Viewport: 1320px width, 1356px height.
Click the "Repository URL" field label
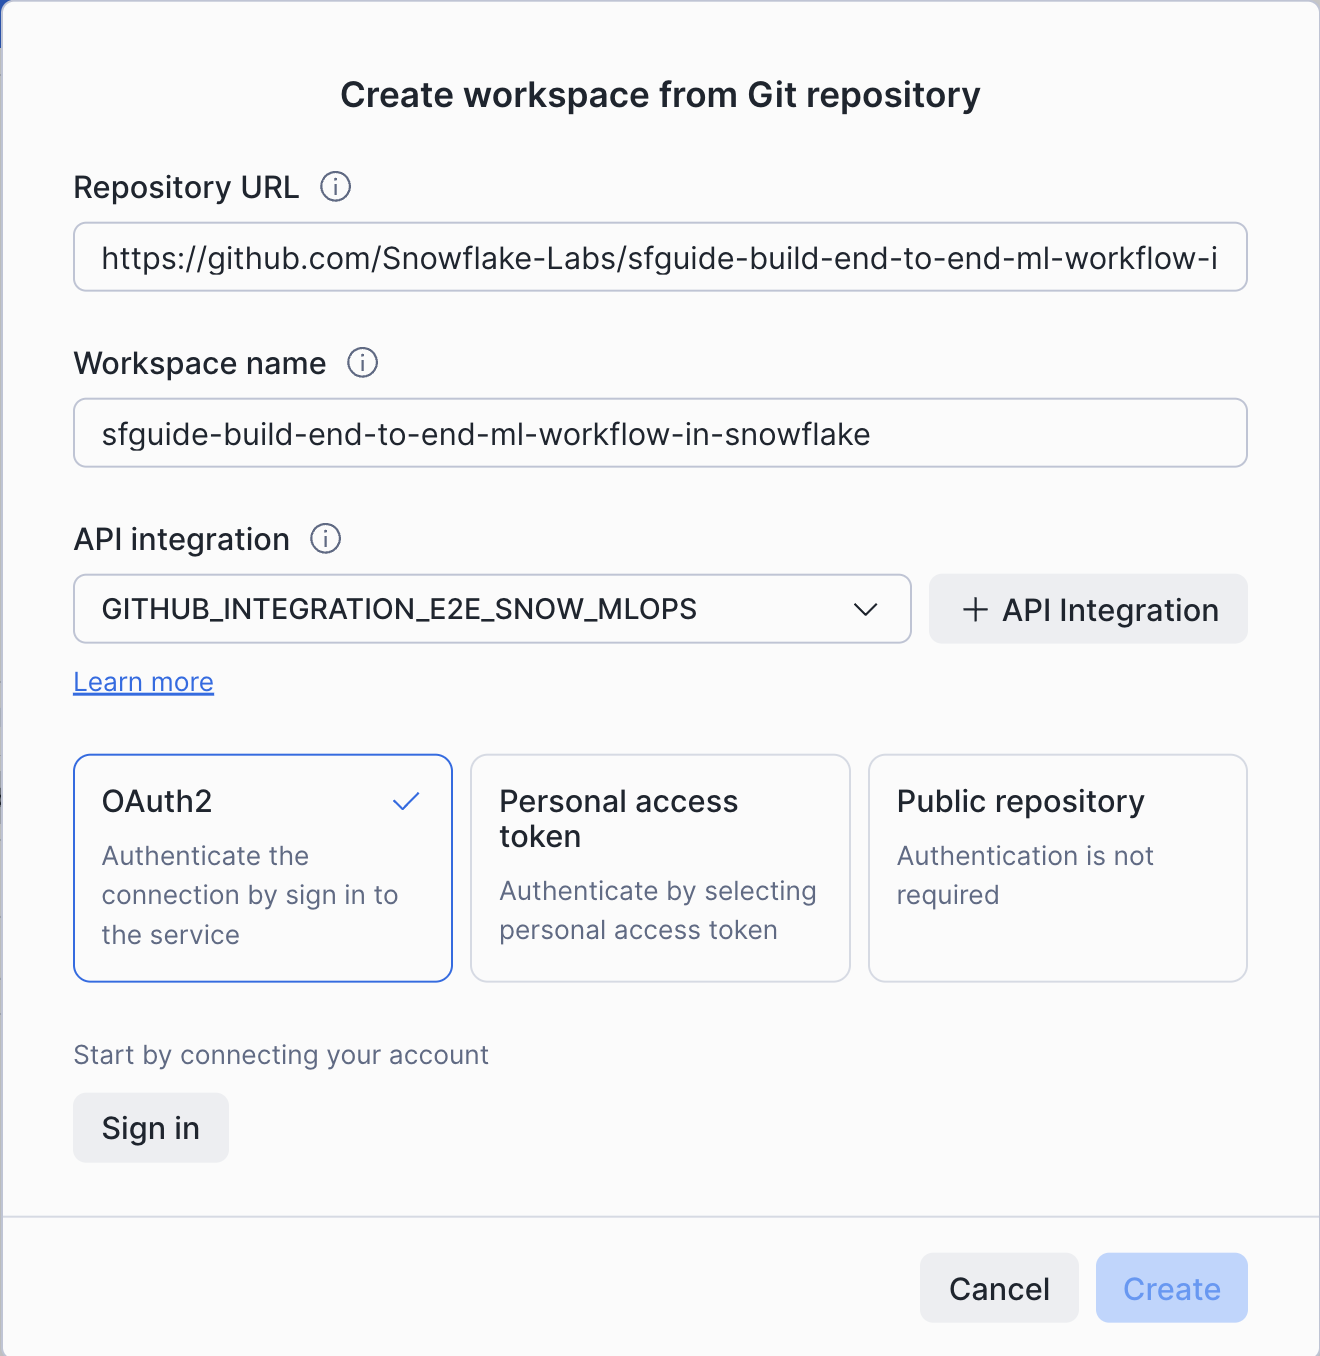tap(186, 188)
